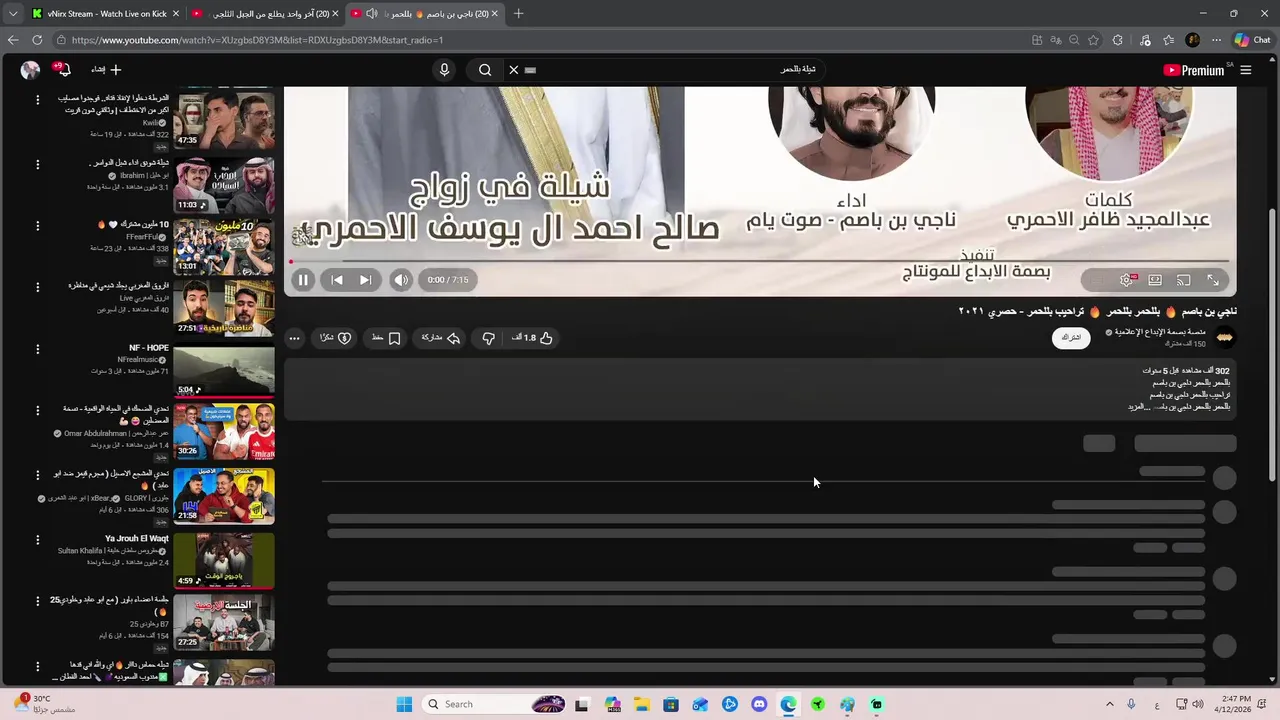Screen dimensions: 1280x720
Task: Skip to the previous video in player
Action: [x=337, y=280]
